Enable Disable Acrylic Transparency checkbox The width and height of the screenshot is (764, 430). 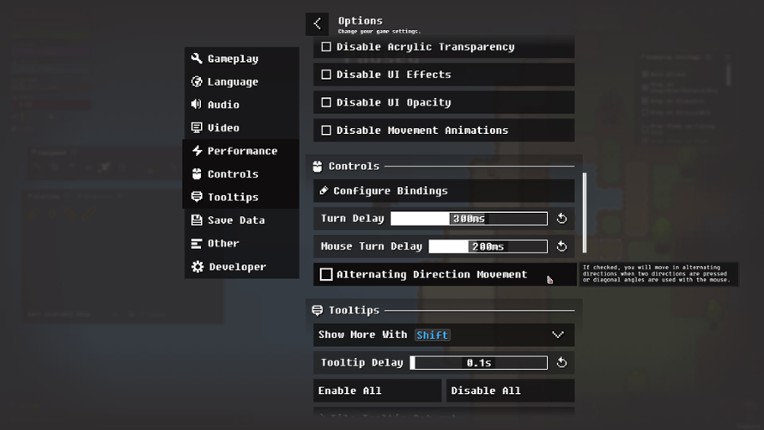point(326,47)
